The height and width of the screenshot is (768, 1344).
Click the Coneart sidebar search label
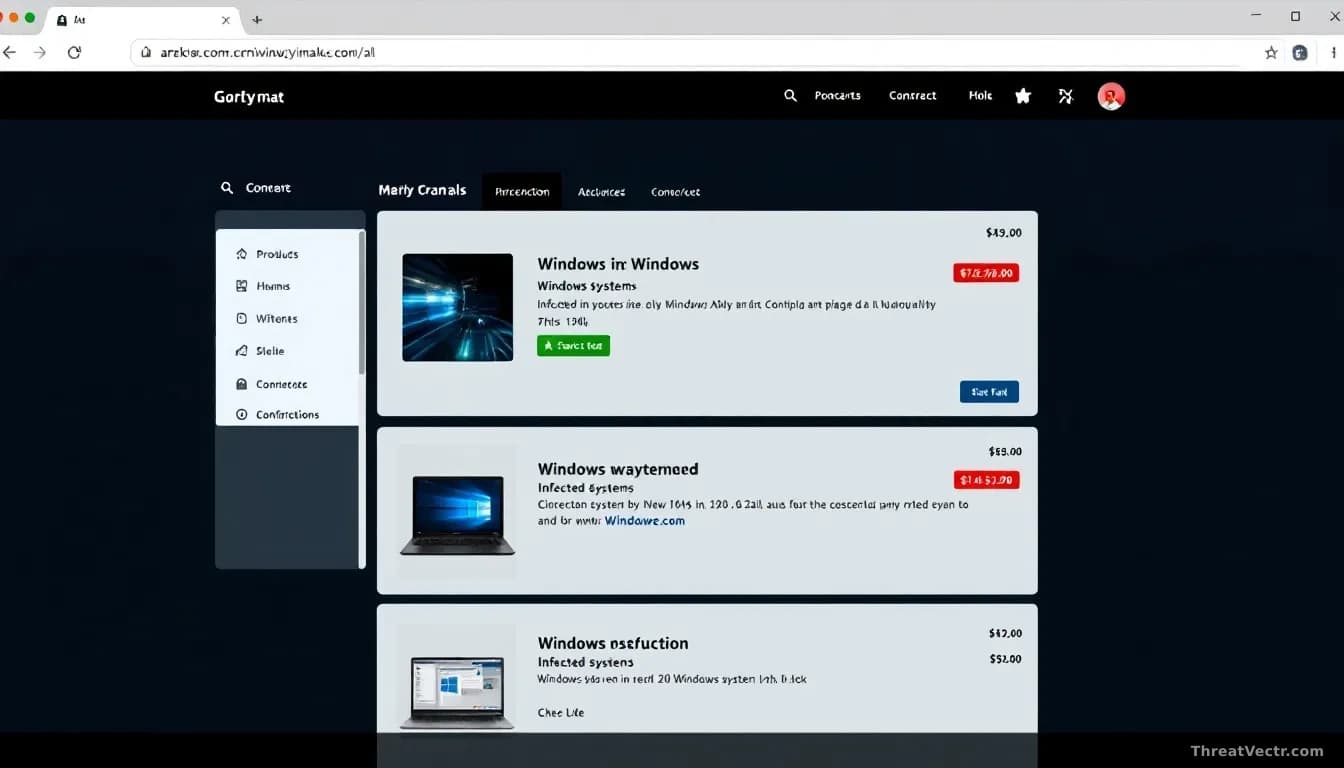coord(268,188)
